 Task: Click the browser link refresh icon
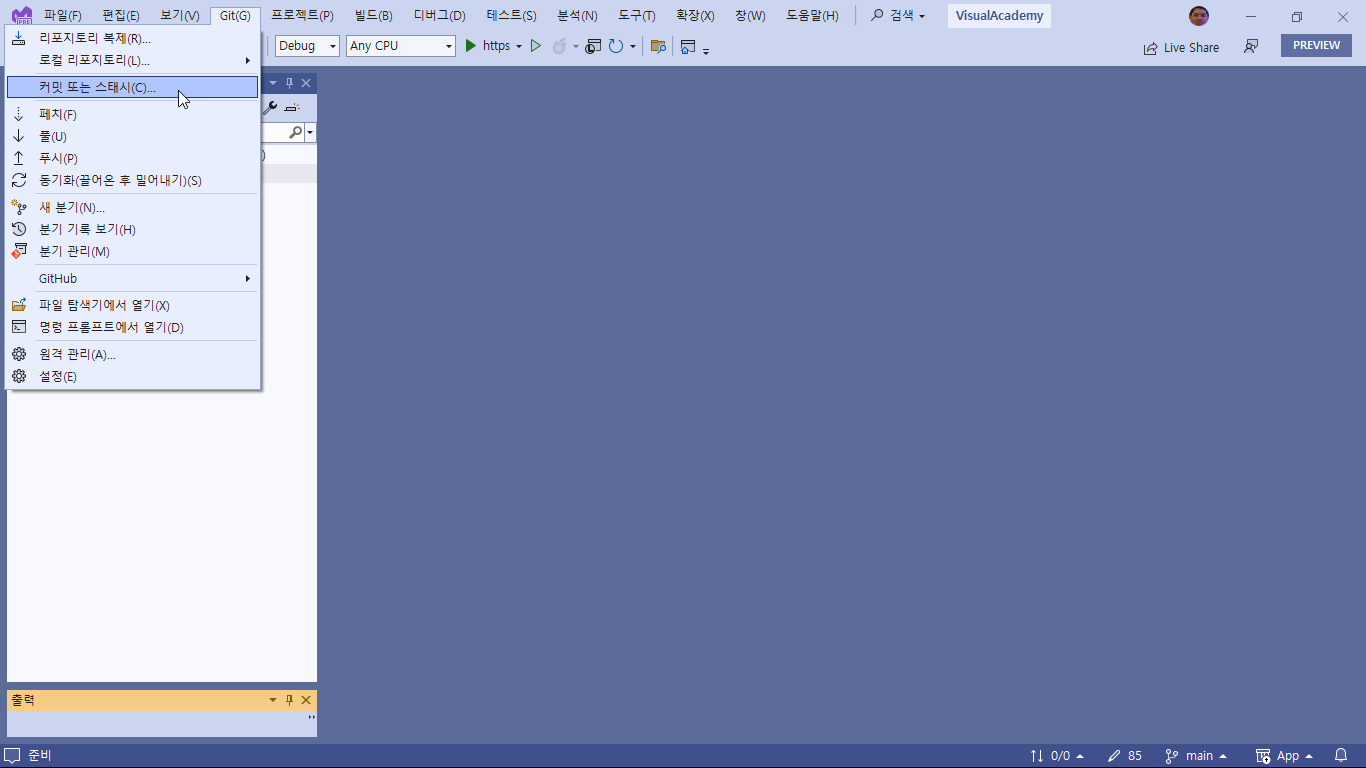(616, 46)
